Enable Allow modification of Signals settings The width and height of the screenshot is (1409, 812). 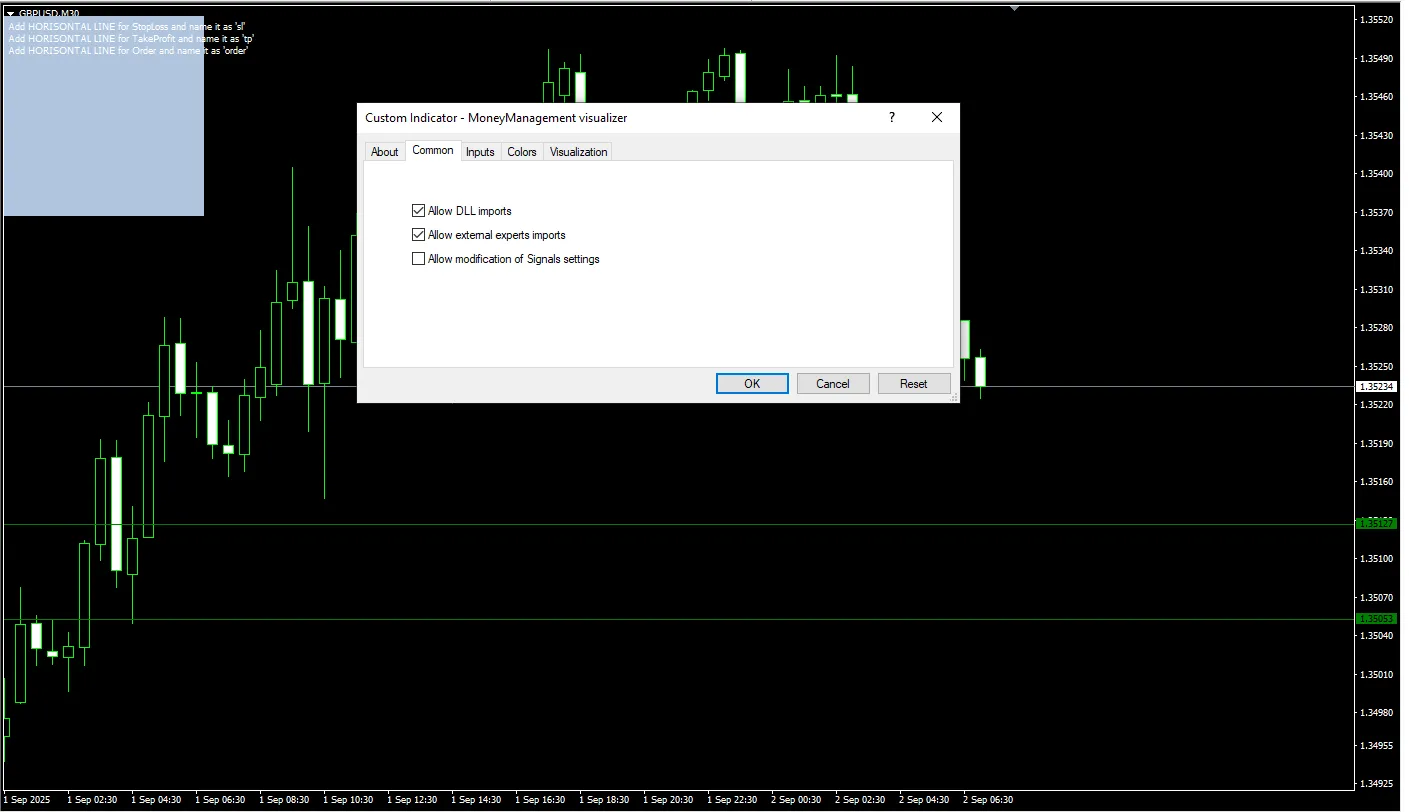click(418, 259)
